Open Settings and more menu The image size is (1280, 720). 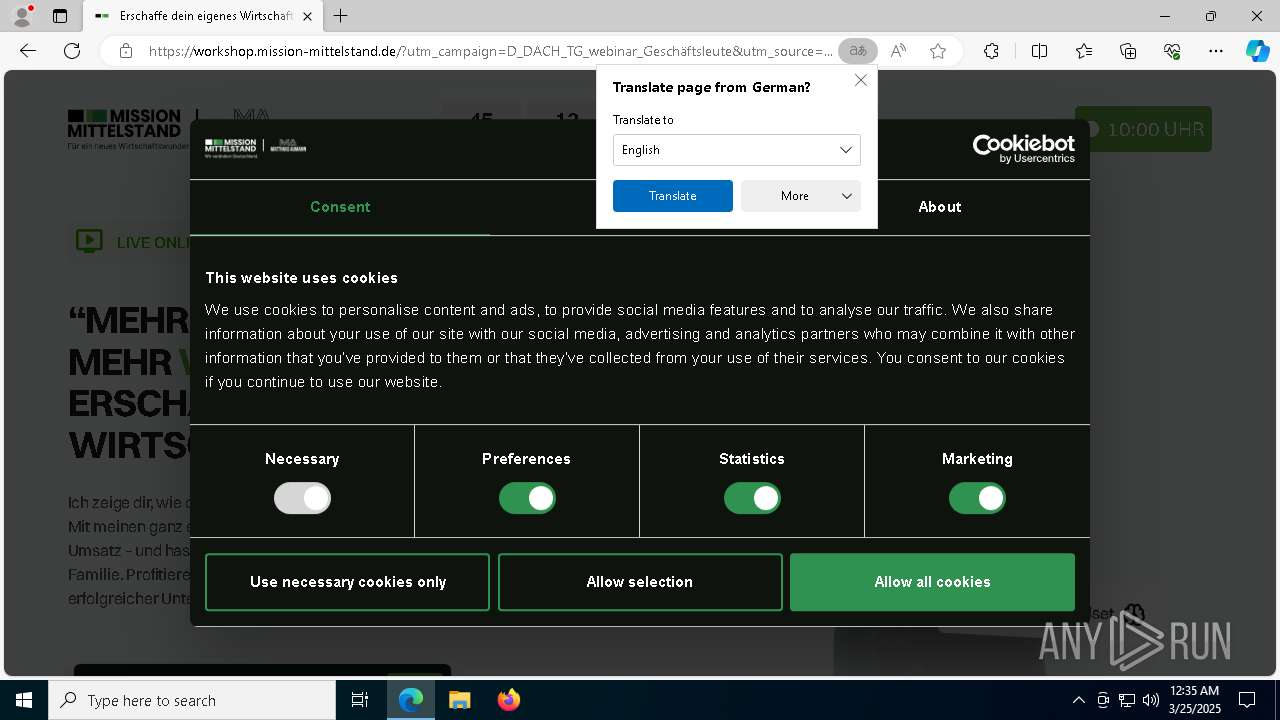tap(1216, 51)
